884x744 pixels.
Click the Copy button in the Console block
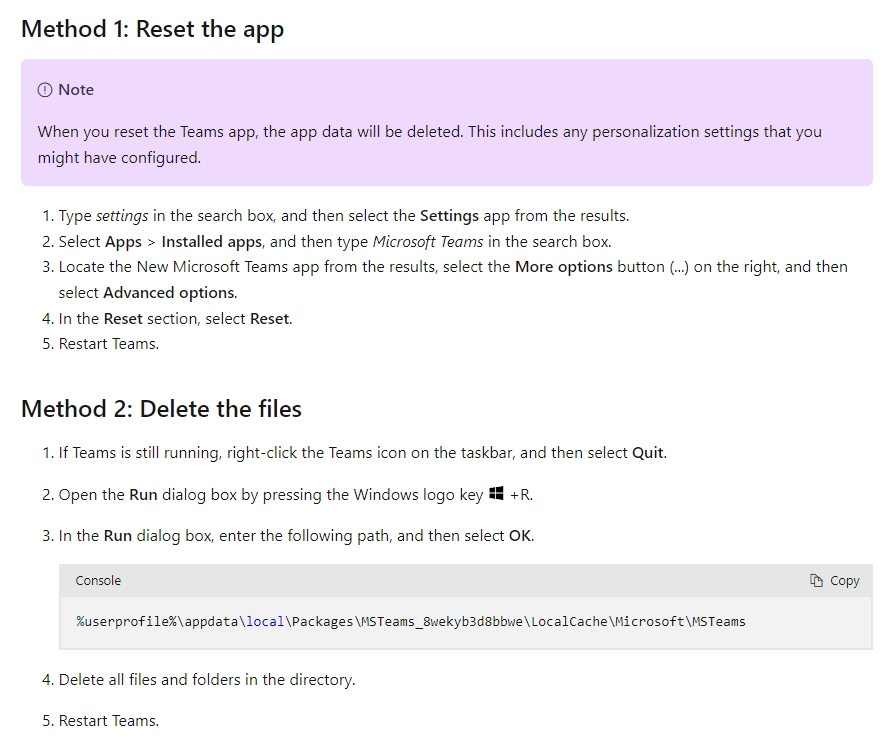(834, 581)
